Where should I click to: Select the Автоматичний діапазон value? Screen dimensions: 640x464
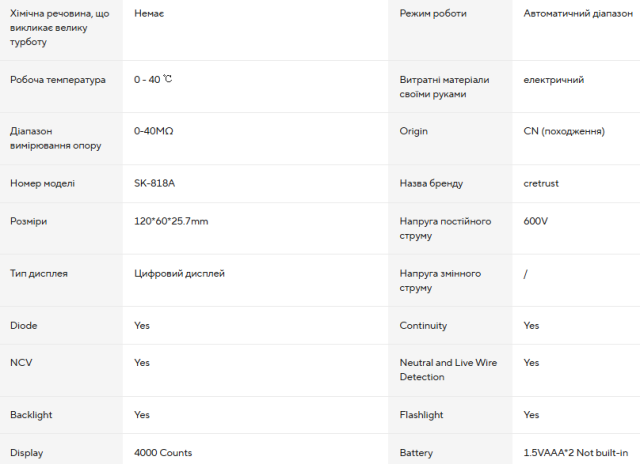coord(578,13)
